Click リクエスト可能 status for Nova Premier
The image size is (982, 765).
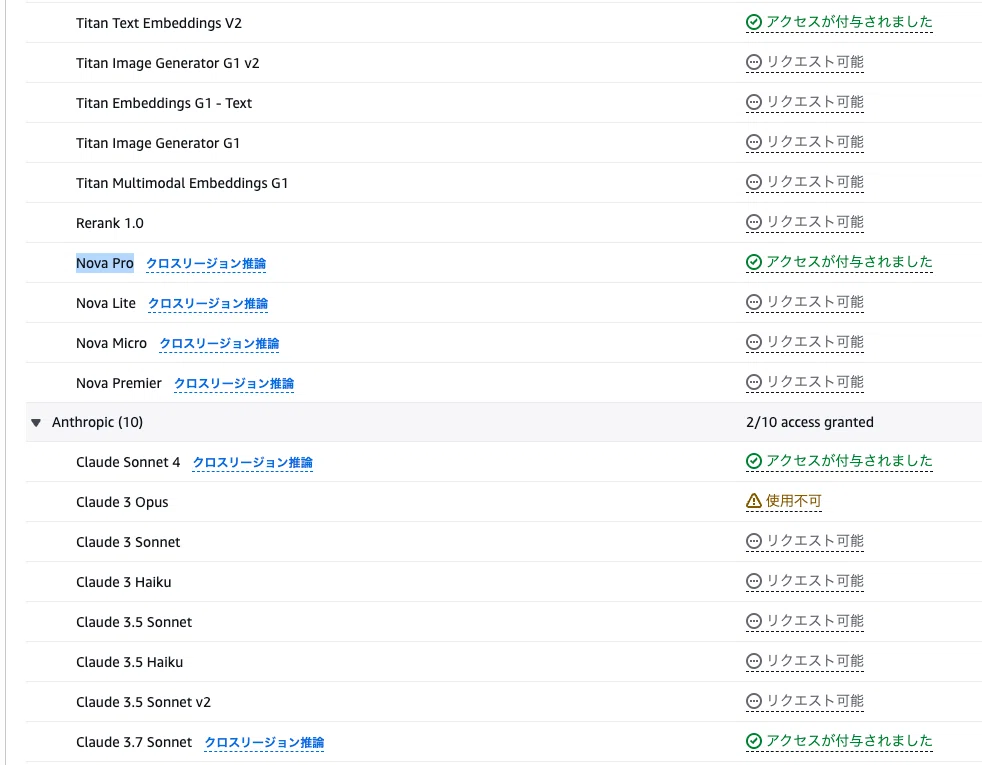click(815, 382)
